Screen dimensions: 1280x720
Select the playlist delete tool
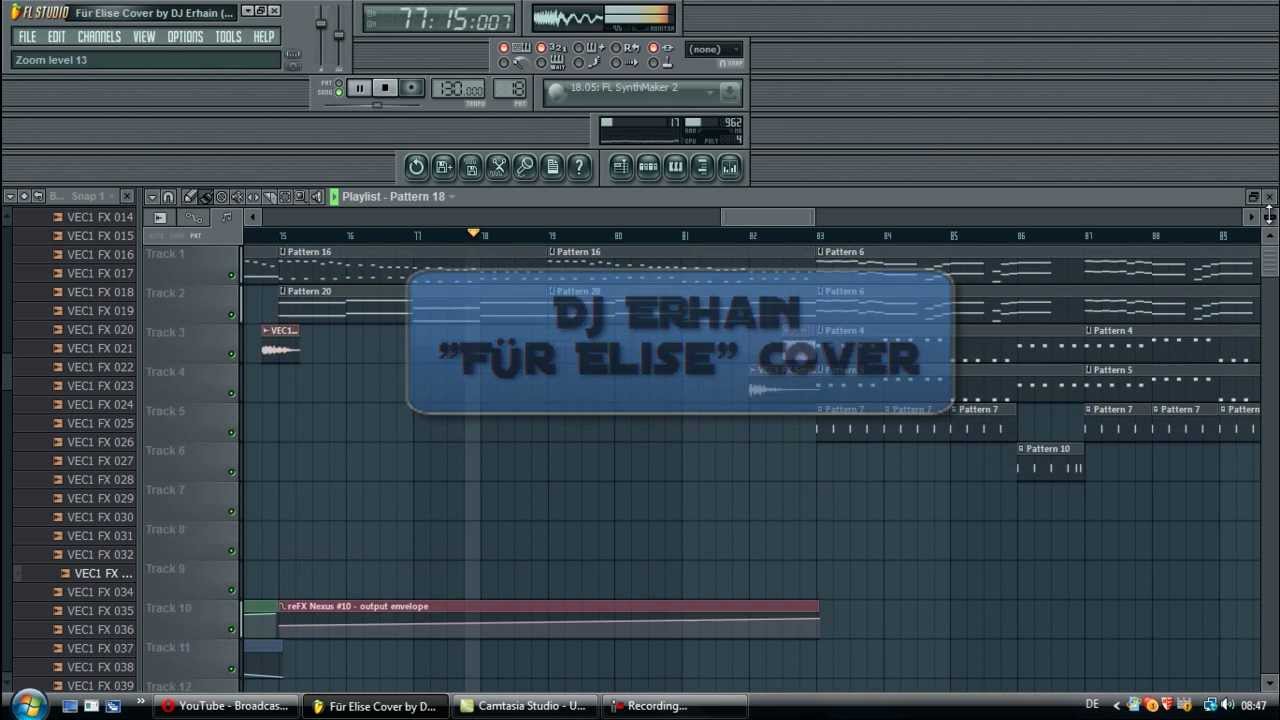point(221,197)
